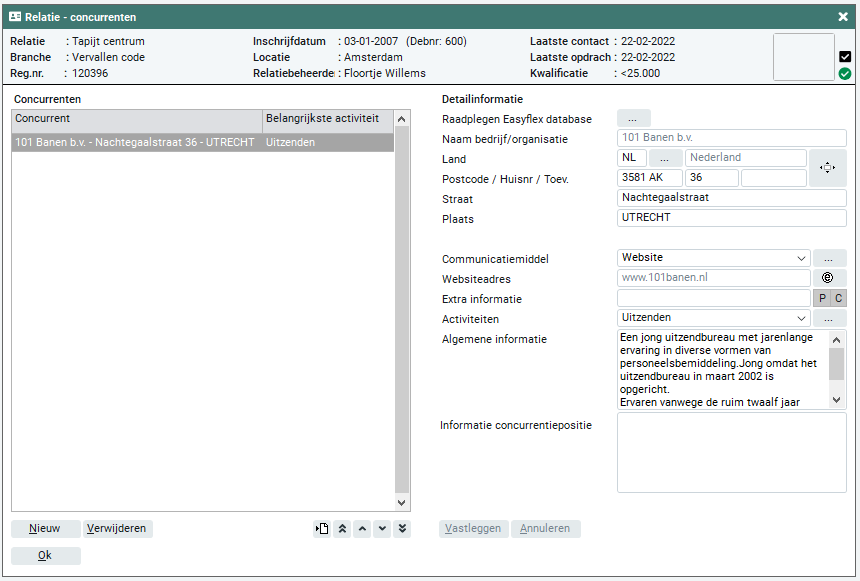Click the Informatie concurrentiepositie text field
The height and width of the screenshot is (581, 860).
click(731, 453)
